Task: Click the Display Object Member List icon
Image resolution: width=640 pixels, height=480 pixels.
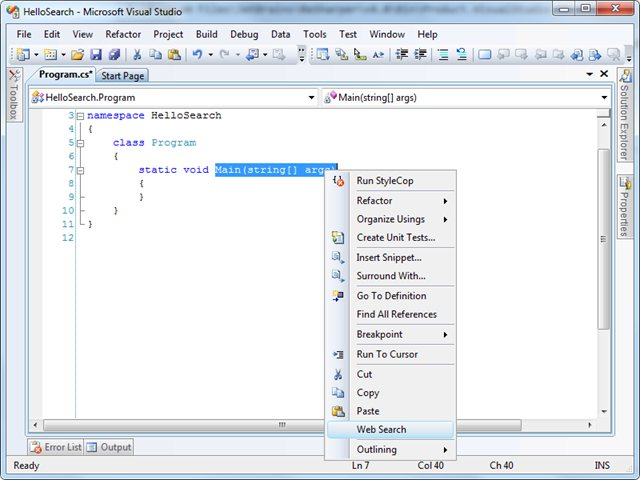Action: click(323, 54)
